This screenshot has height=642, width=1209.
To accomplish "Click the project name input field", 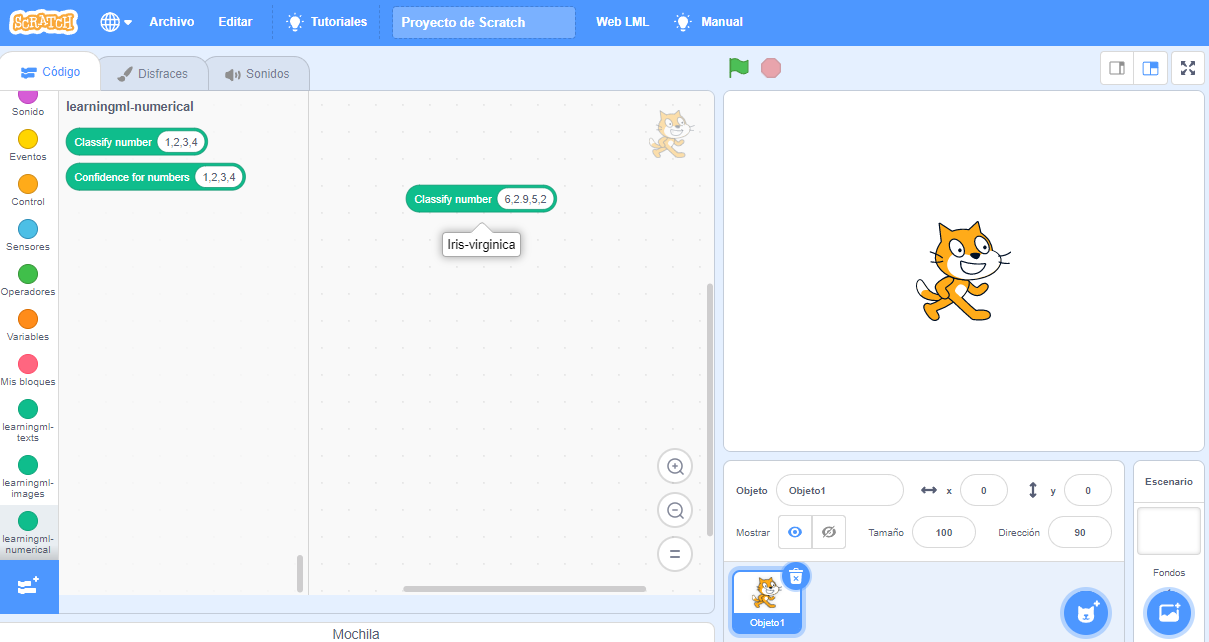I will coord(483,21).
